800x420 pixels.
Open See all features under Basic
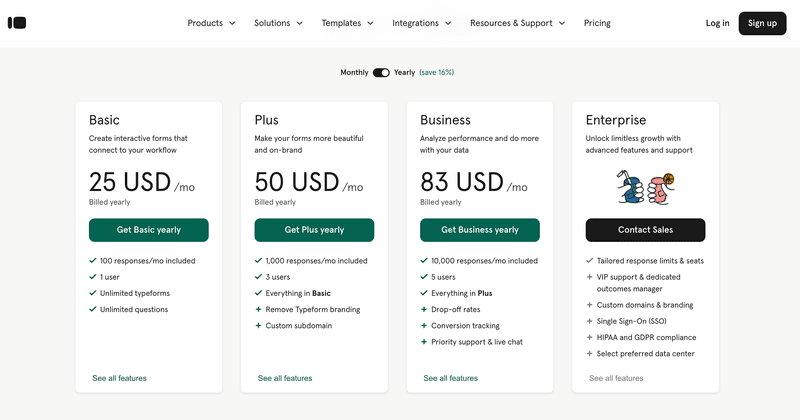click(119, 378)
